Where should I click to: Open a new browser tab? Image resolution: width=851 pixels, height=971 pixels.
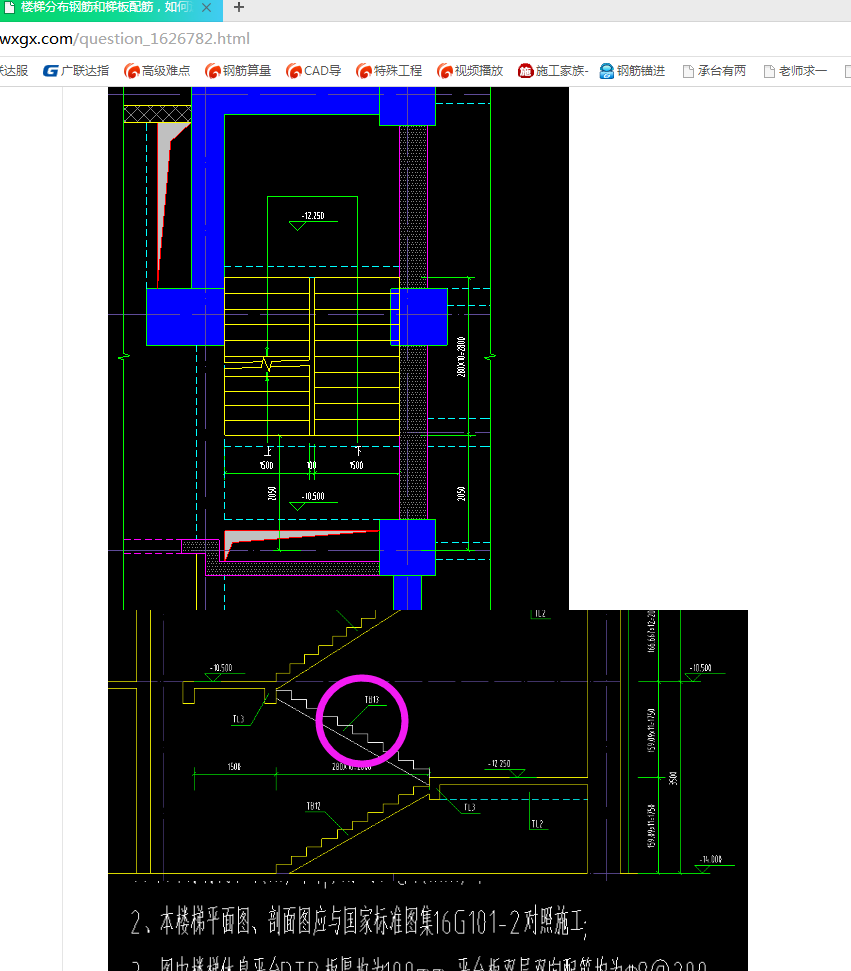tap(238, 7)
